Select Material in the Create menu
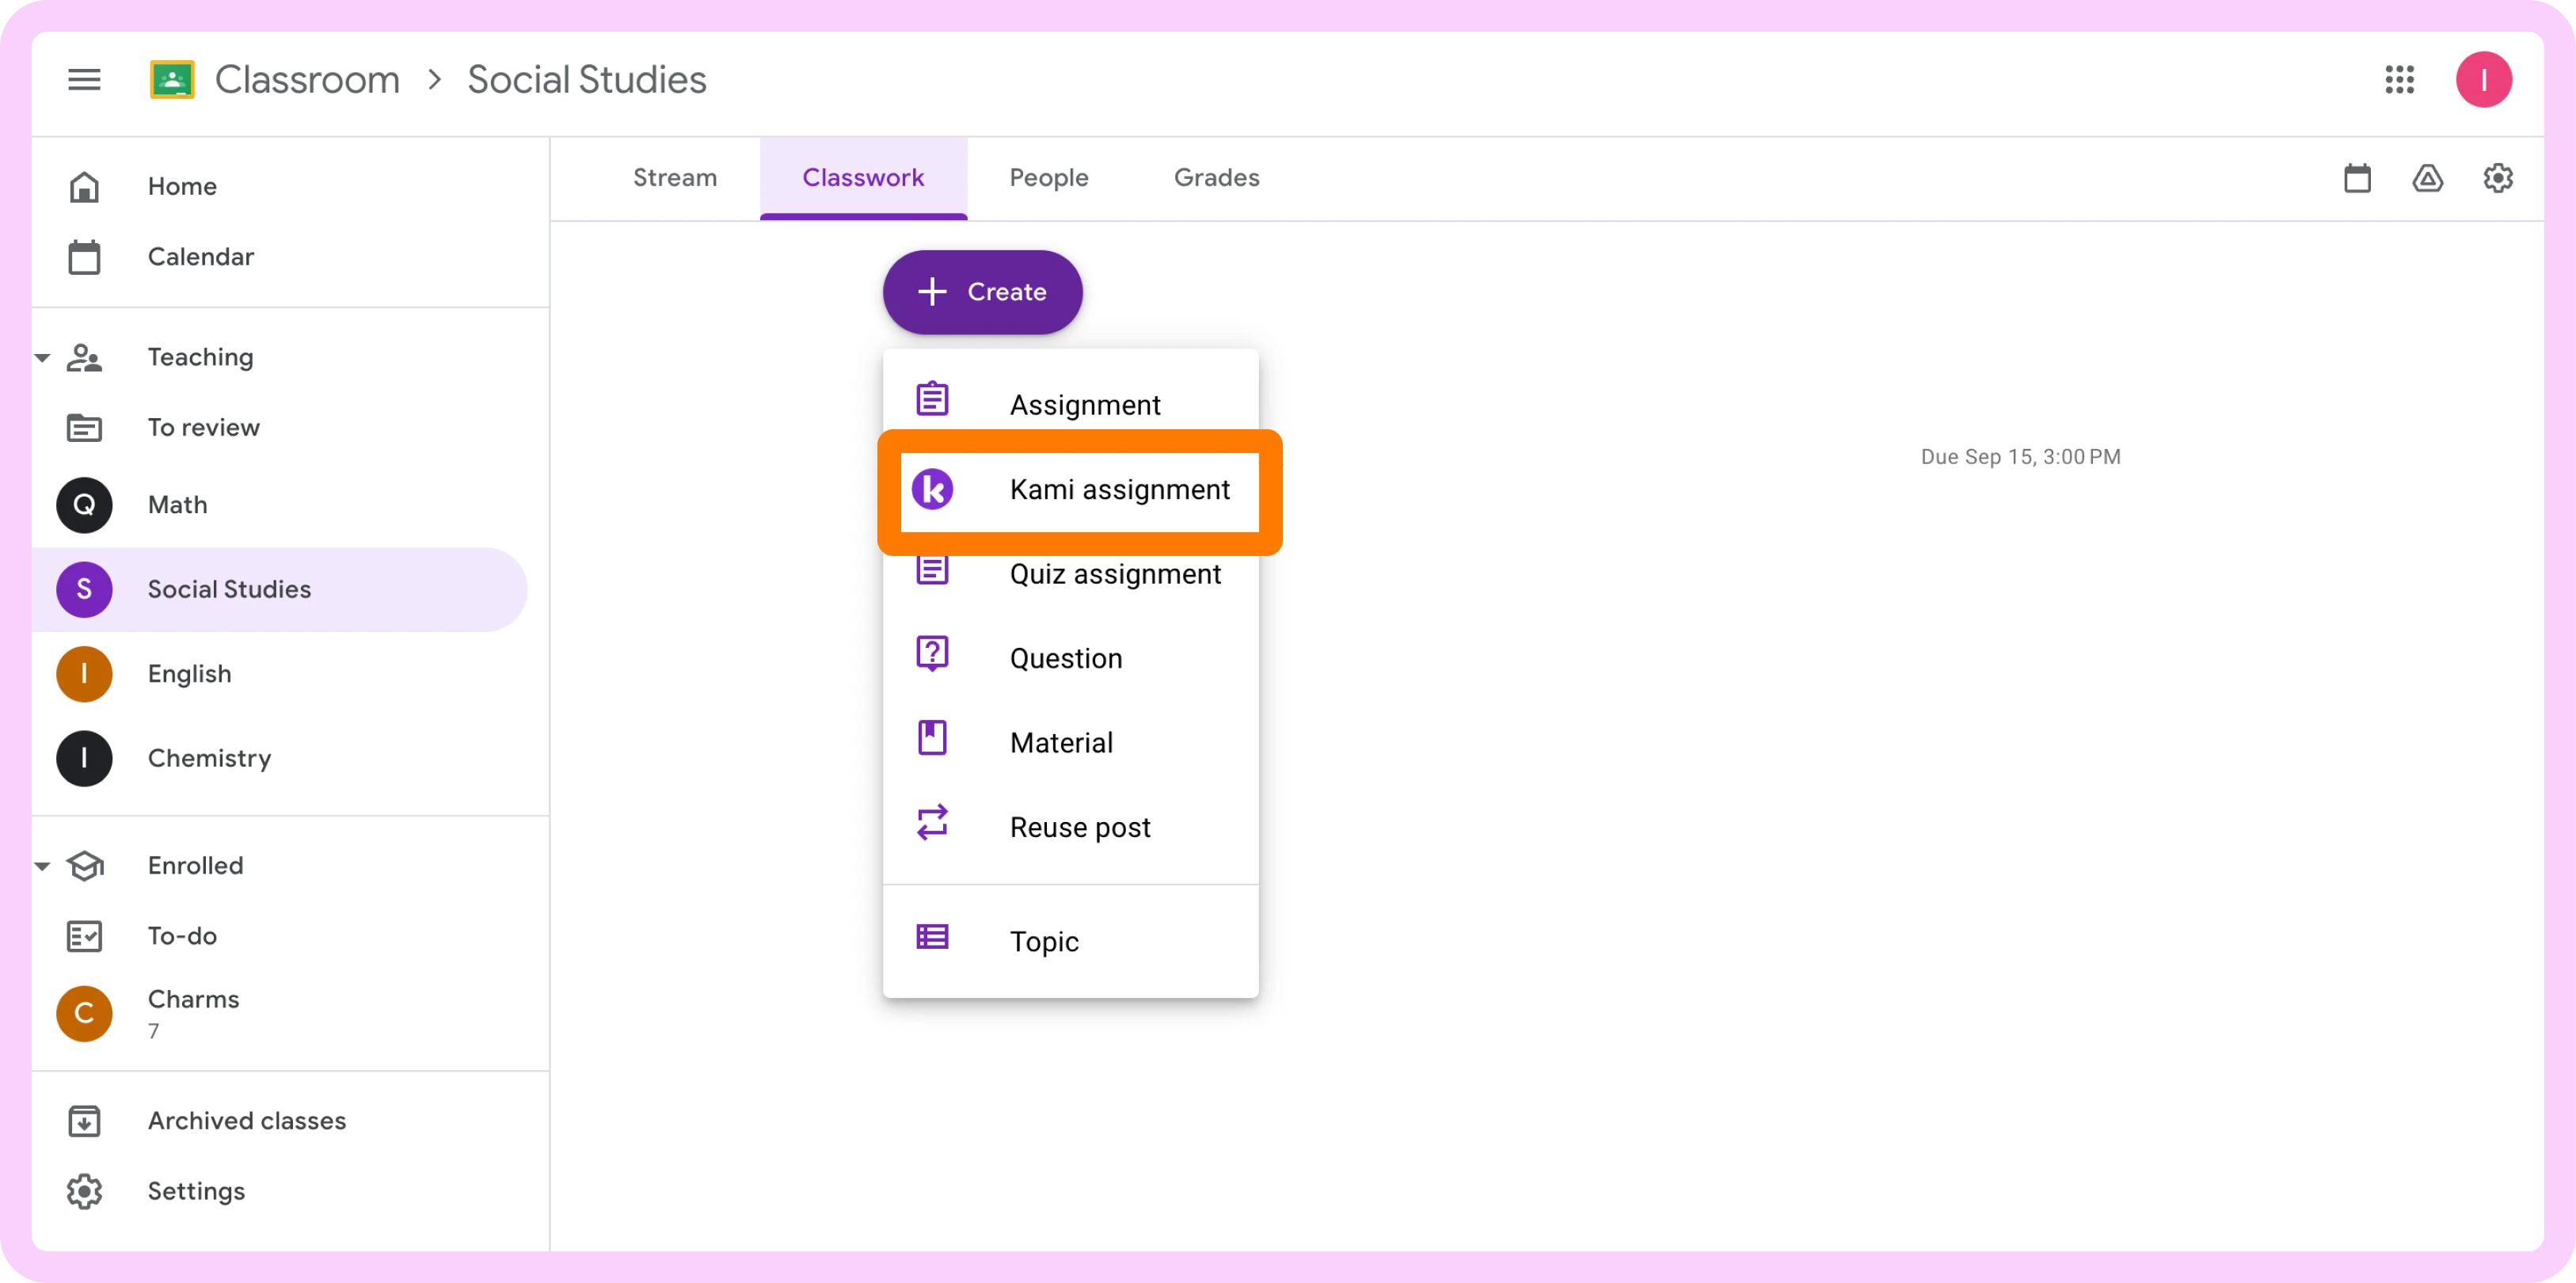Screen dimensions: 2576x1283 (1060, 743)
